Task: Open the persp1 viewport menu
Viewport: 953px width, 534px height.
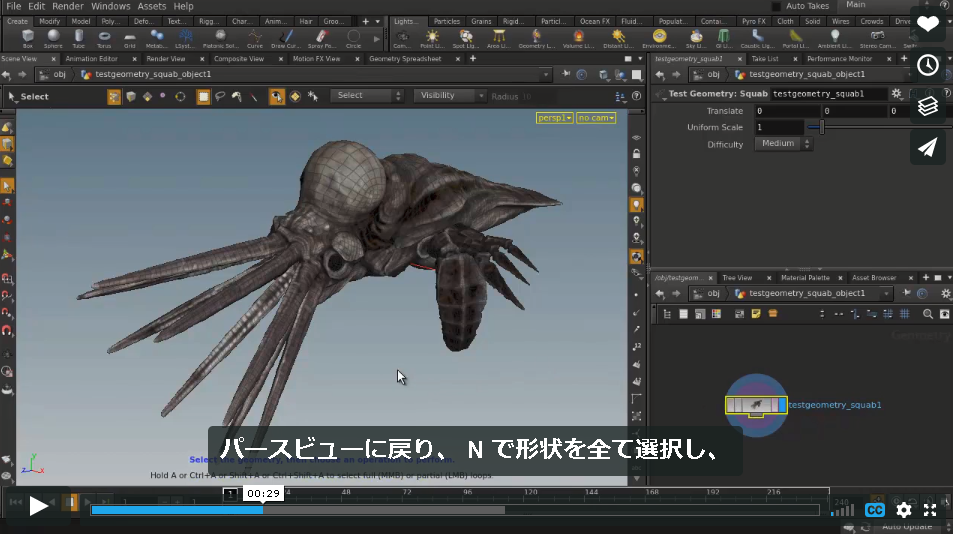Action: (x=554, y=118)
